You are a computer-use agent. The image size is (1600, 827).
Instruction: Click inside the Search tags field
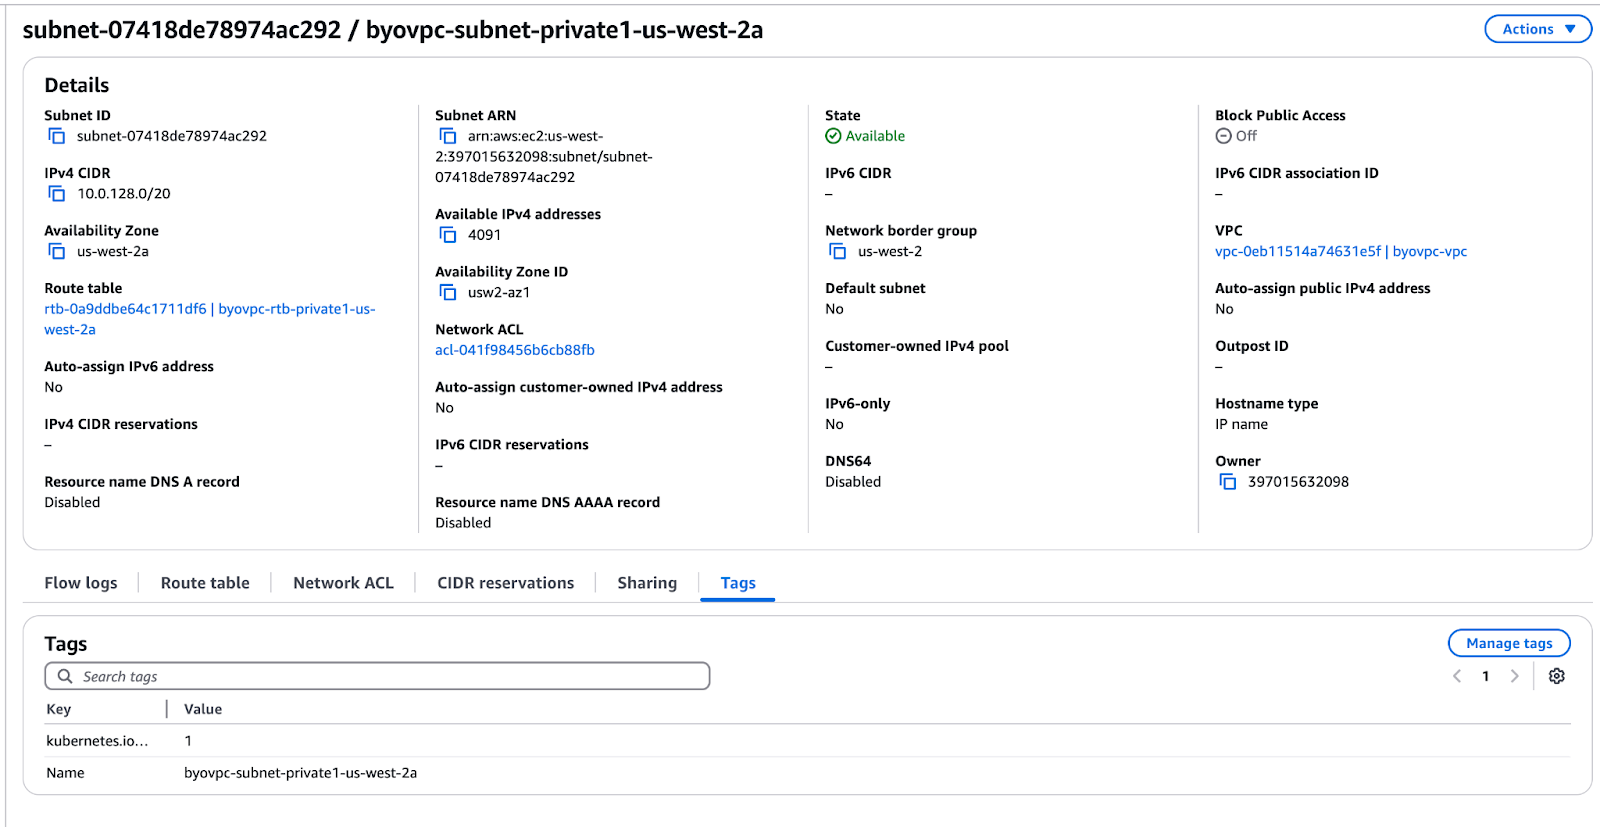point(300,675)
